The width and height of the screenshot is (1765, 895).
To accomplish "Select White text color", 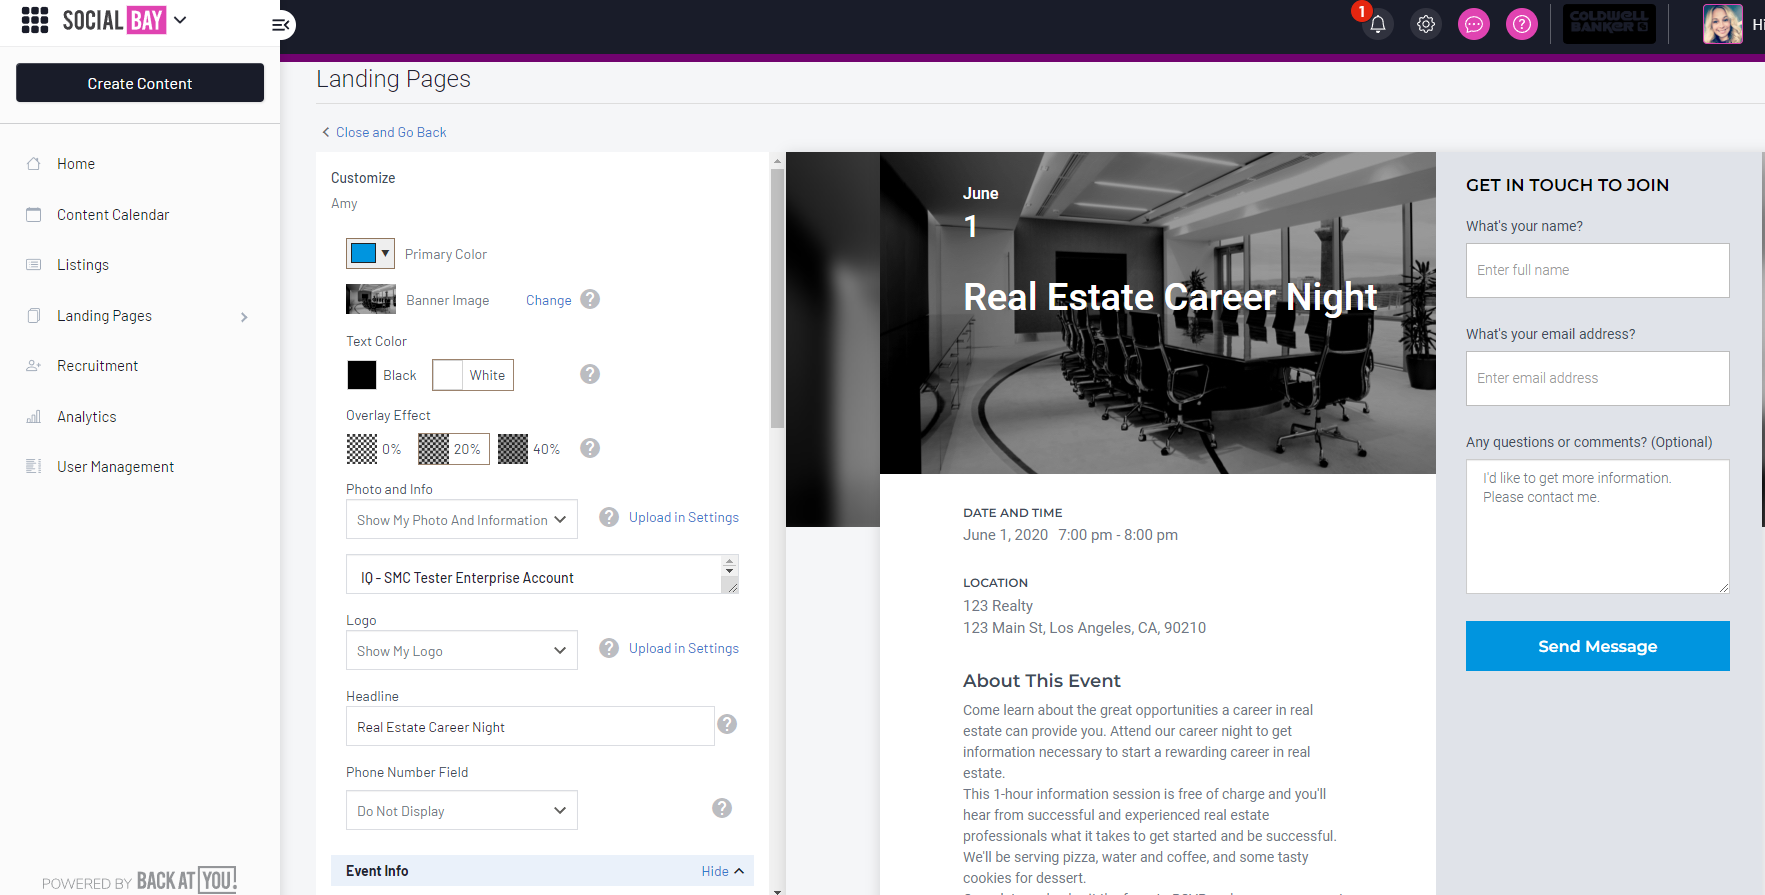I will click(x=473, y=375).
